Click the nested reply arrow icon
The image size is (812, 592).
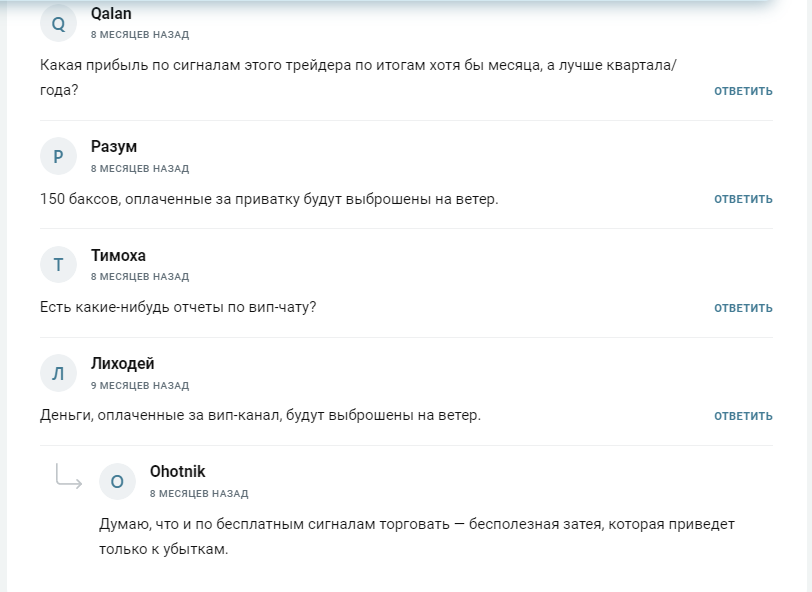tap(68, 479)
